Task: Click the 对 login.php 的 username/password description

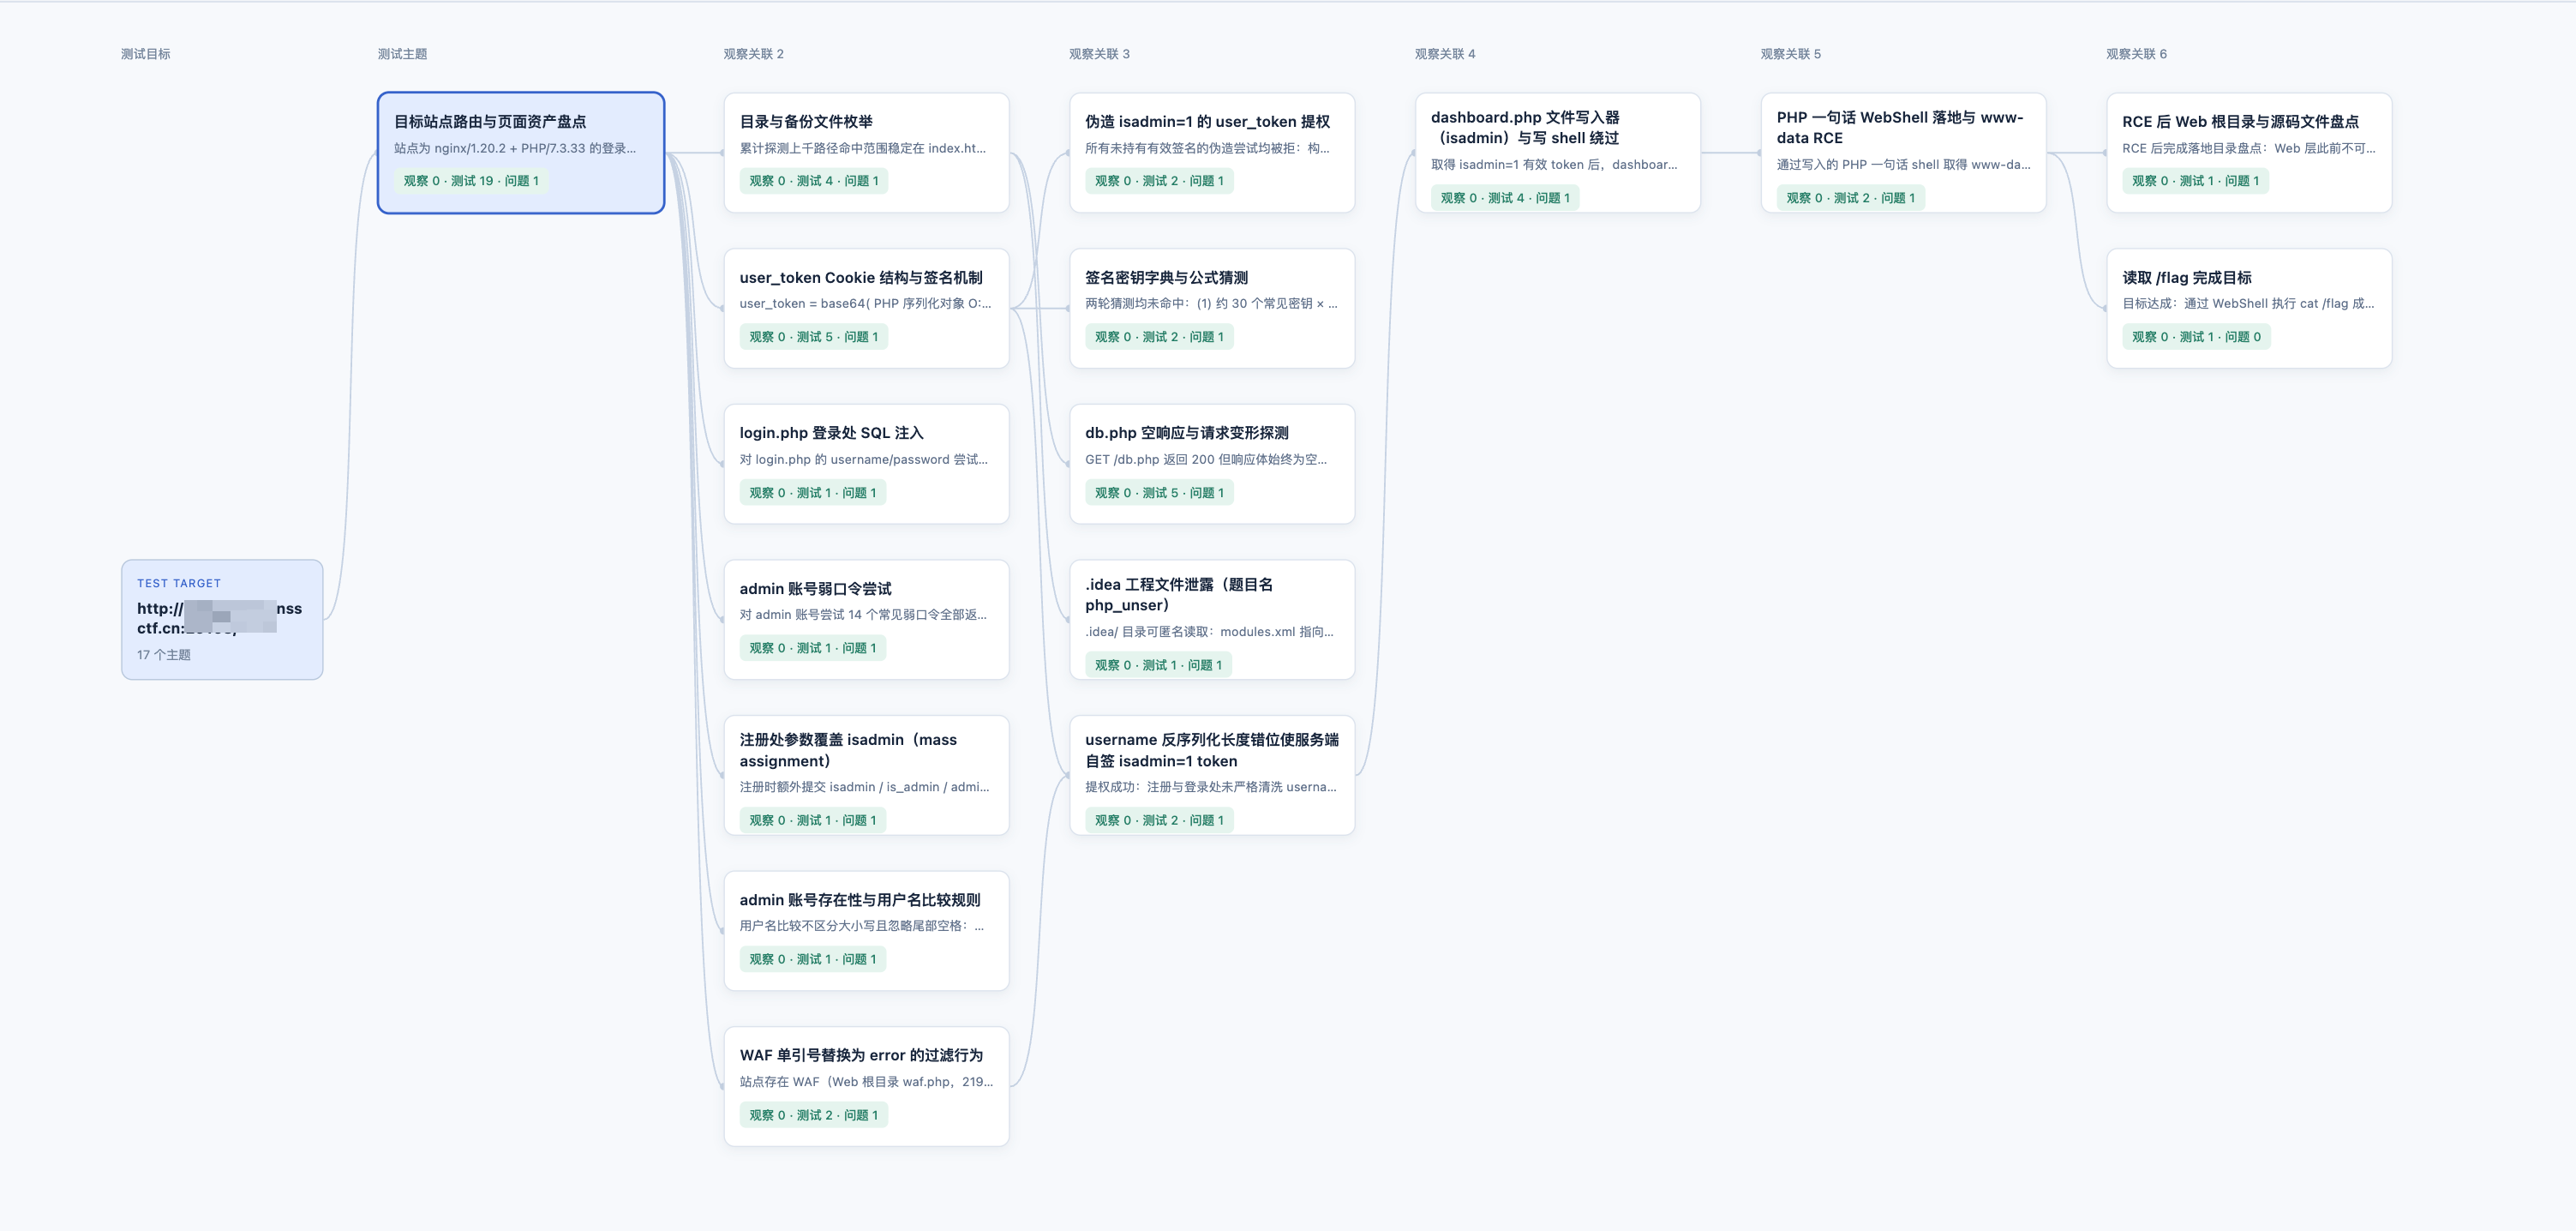Action: [x=864, y=459]
